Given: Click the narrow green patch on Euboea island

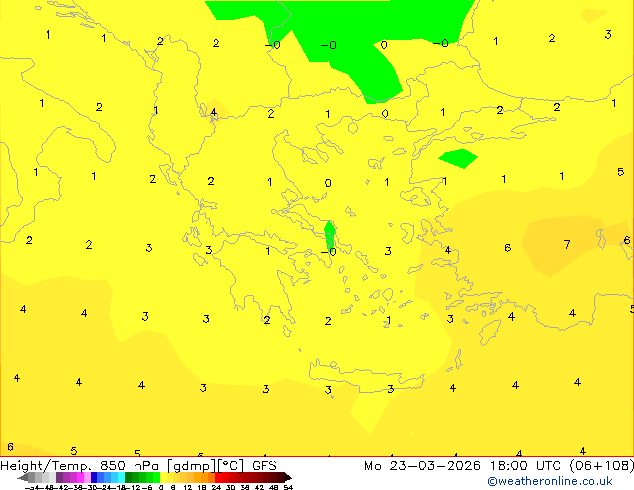Looking at the screenshot, I should pos(330,235).
